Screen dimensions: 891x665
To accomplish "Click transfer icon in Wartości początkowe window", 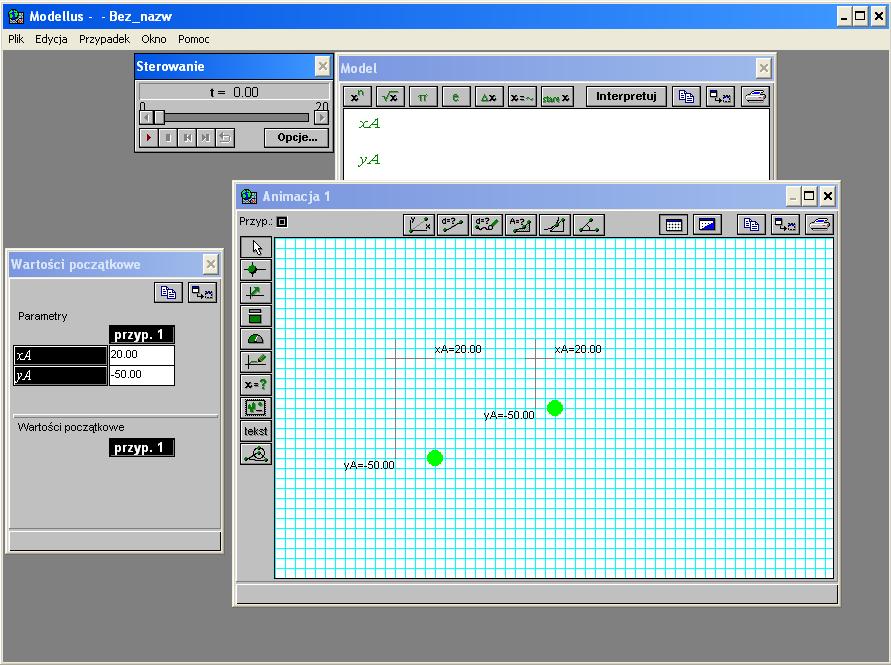I will coord(202,293).
